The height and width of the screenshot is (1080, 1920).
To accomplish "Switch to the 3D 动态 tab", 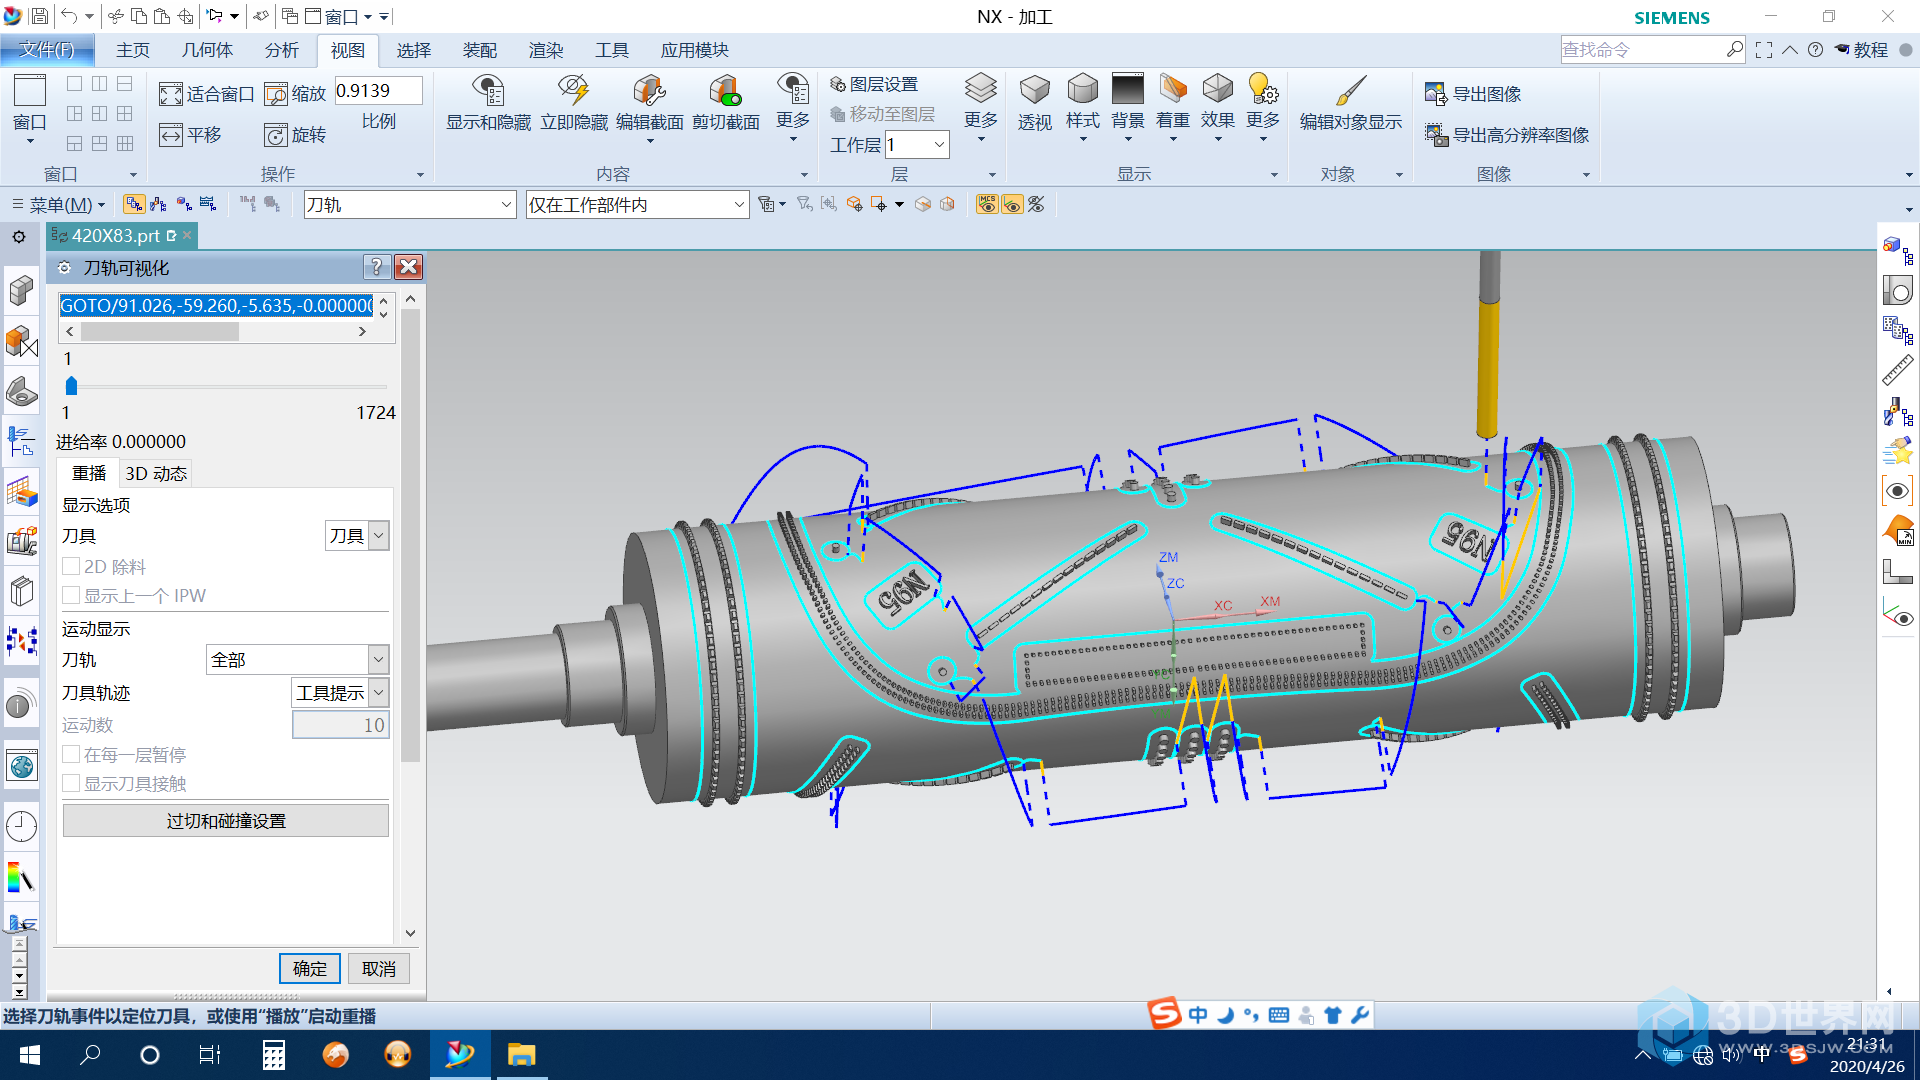I will [156, 474].
